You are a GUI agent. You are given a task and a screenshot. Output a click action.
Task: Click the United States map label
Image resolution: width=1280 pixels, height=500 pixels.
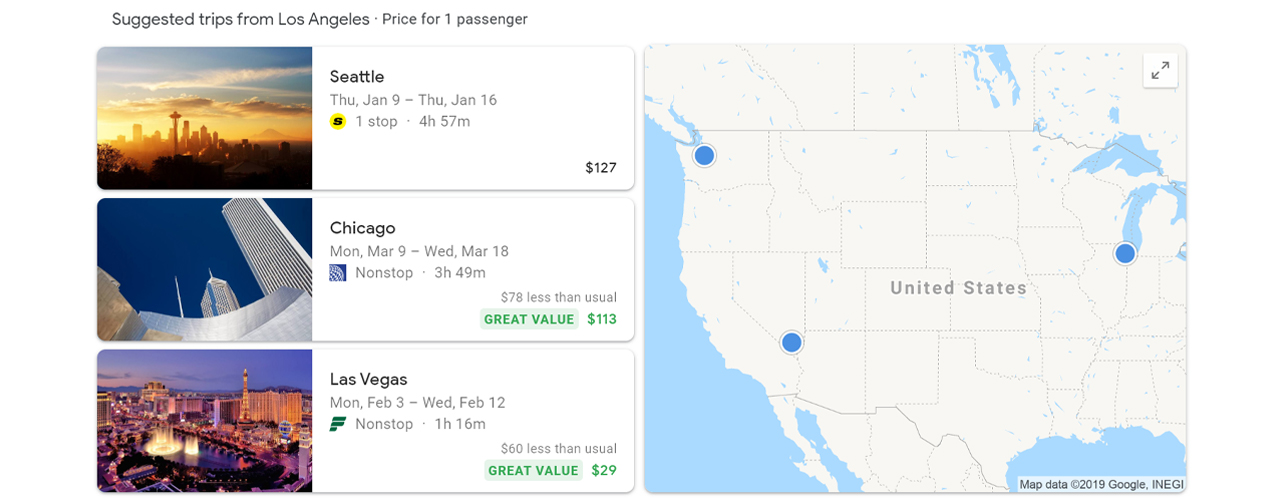(958, 288)
